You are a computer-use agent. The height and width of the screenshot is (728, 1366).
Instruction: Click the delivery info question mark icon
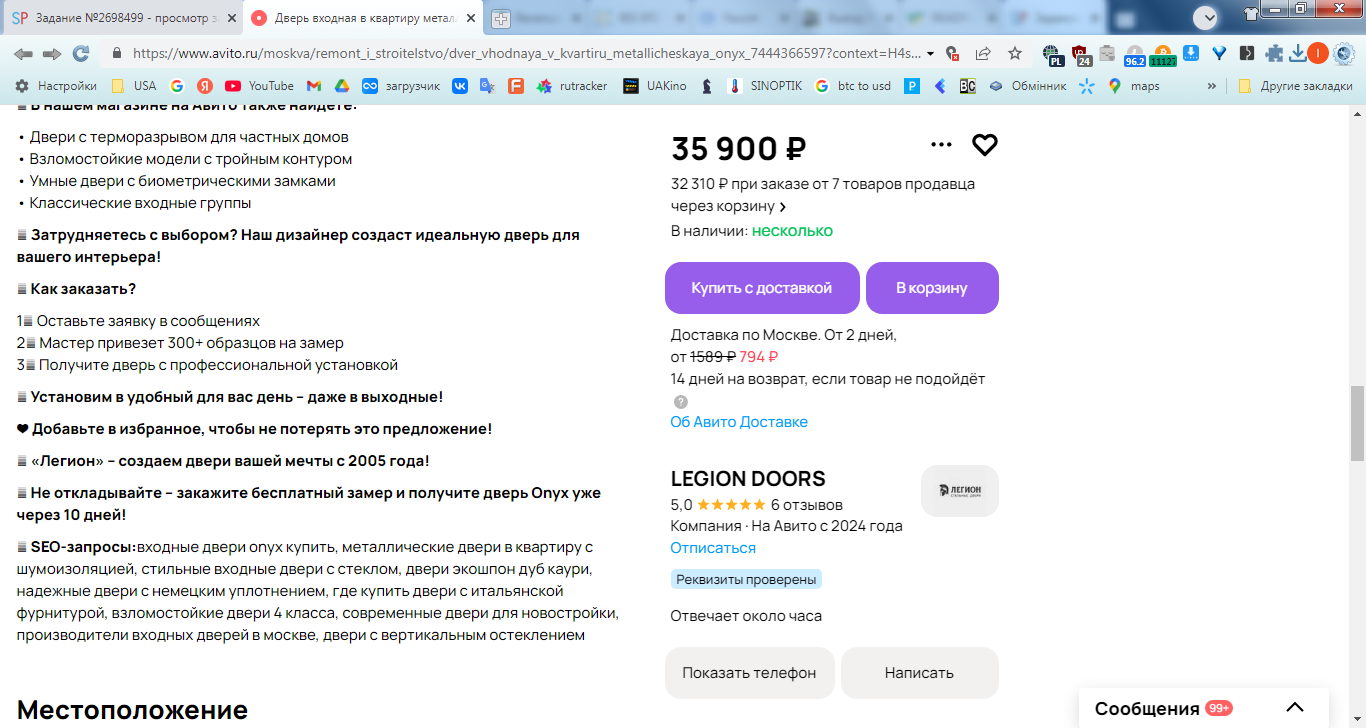(681, 401)
